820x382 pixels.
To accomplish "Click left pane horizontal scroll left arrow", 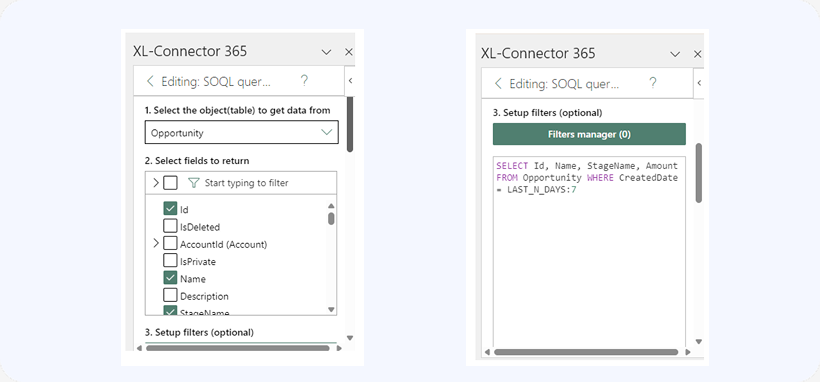I will coord(139,348).
